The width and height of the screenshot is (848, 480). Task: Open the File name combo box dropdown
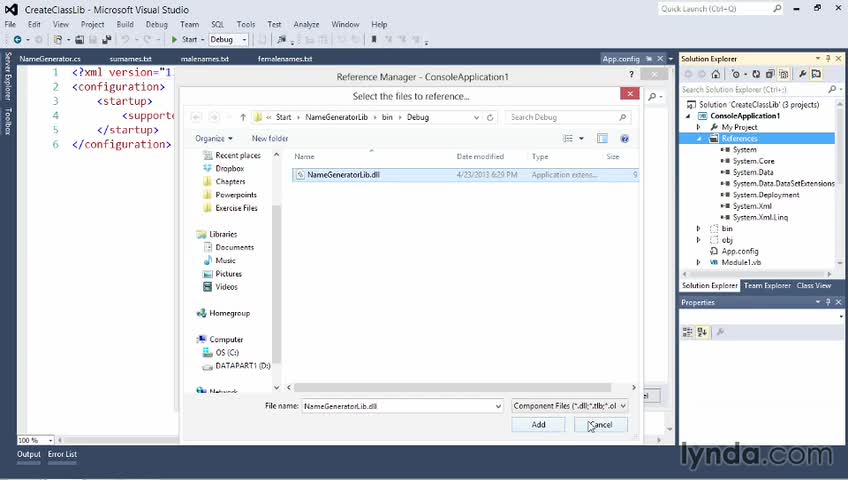click(498, 406)
